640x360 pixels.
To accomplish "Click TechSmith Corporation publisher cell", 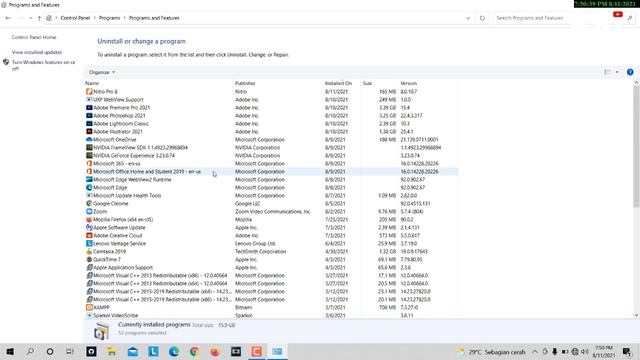I will pos(260,251).
